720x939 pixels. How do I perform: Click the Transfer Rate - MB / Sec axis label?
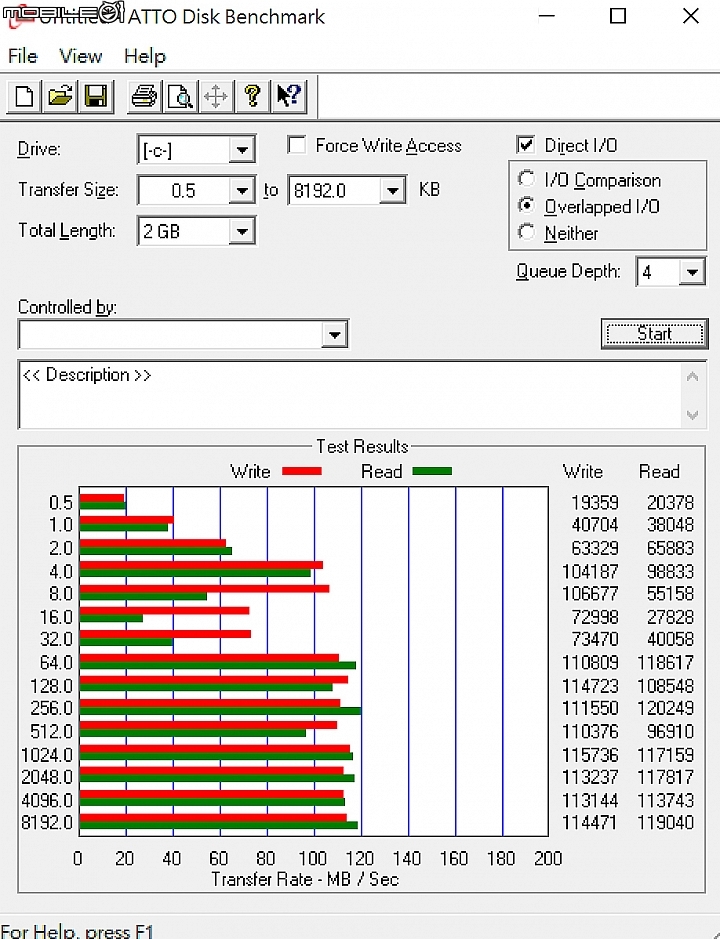point(305,879)
